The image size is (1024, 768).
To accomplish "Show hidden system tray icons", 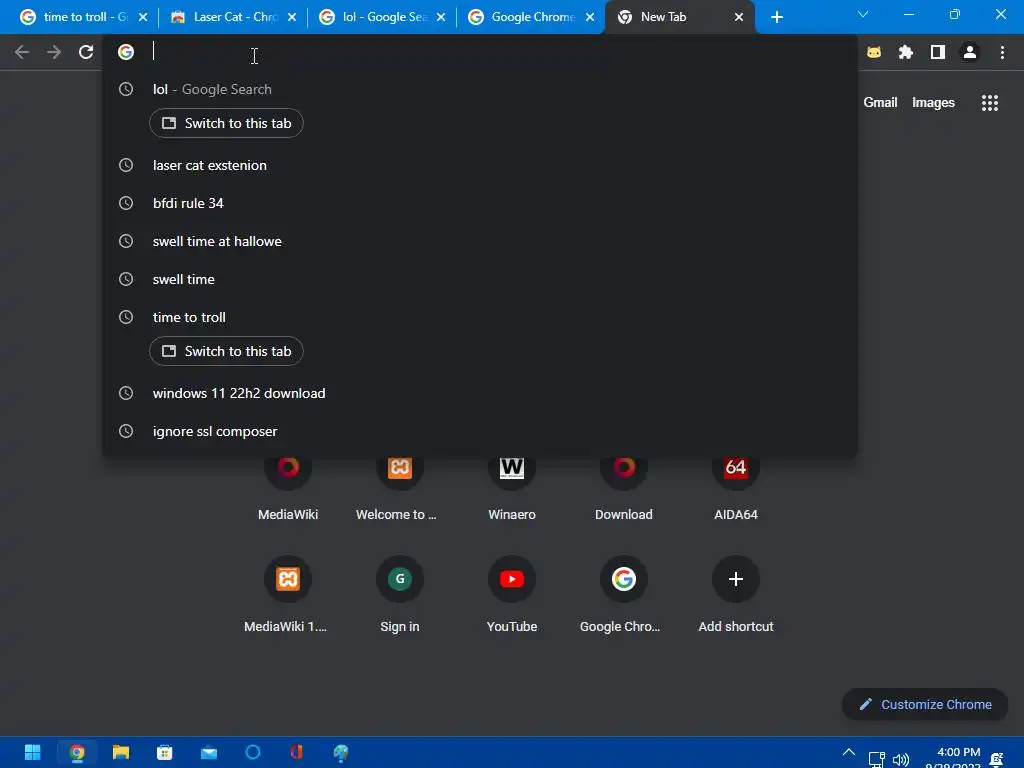I will pos(849,752).
